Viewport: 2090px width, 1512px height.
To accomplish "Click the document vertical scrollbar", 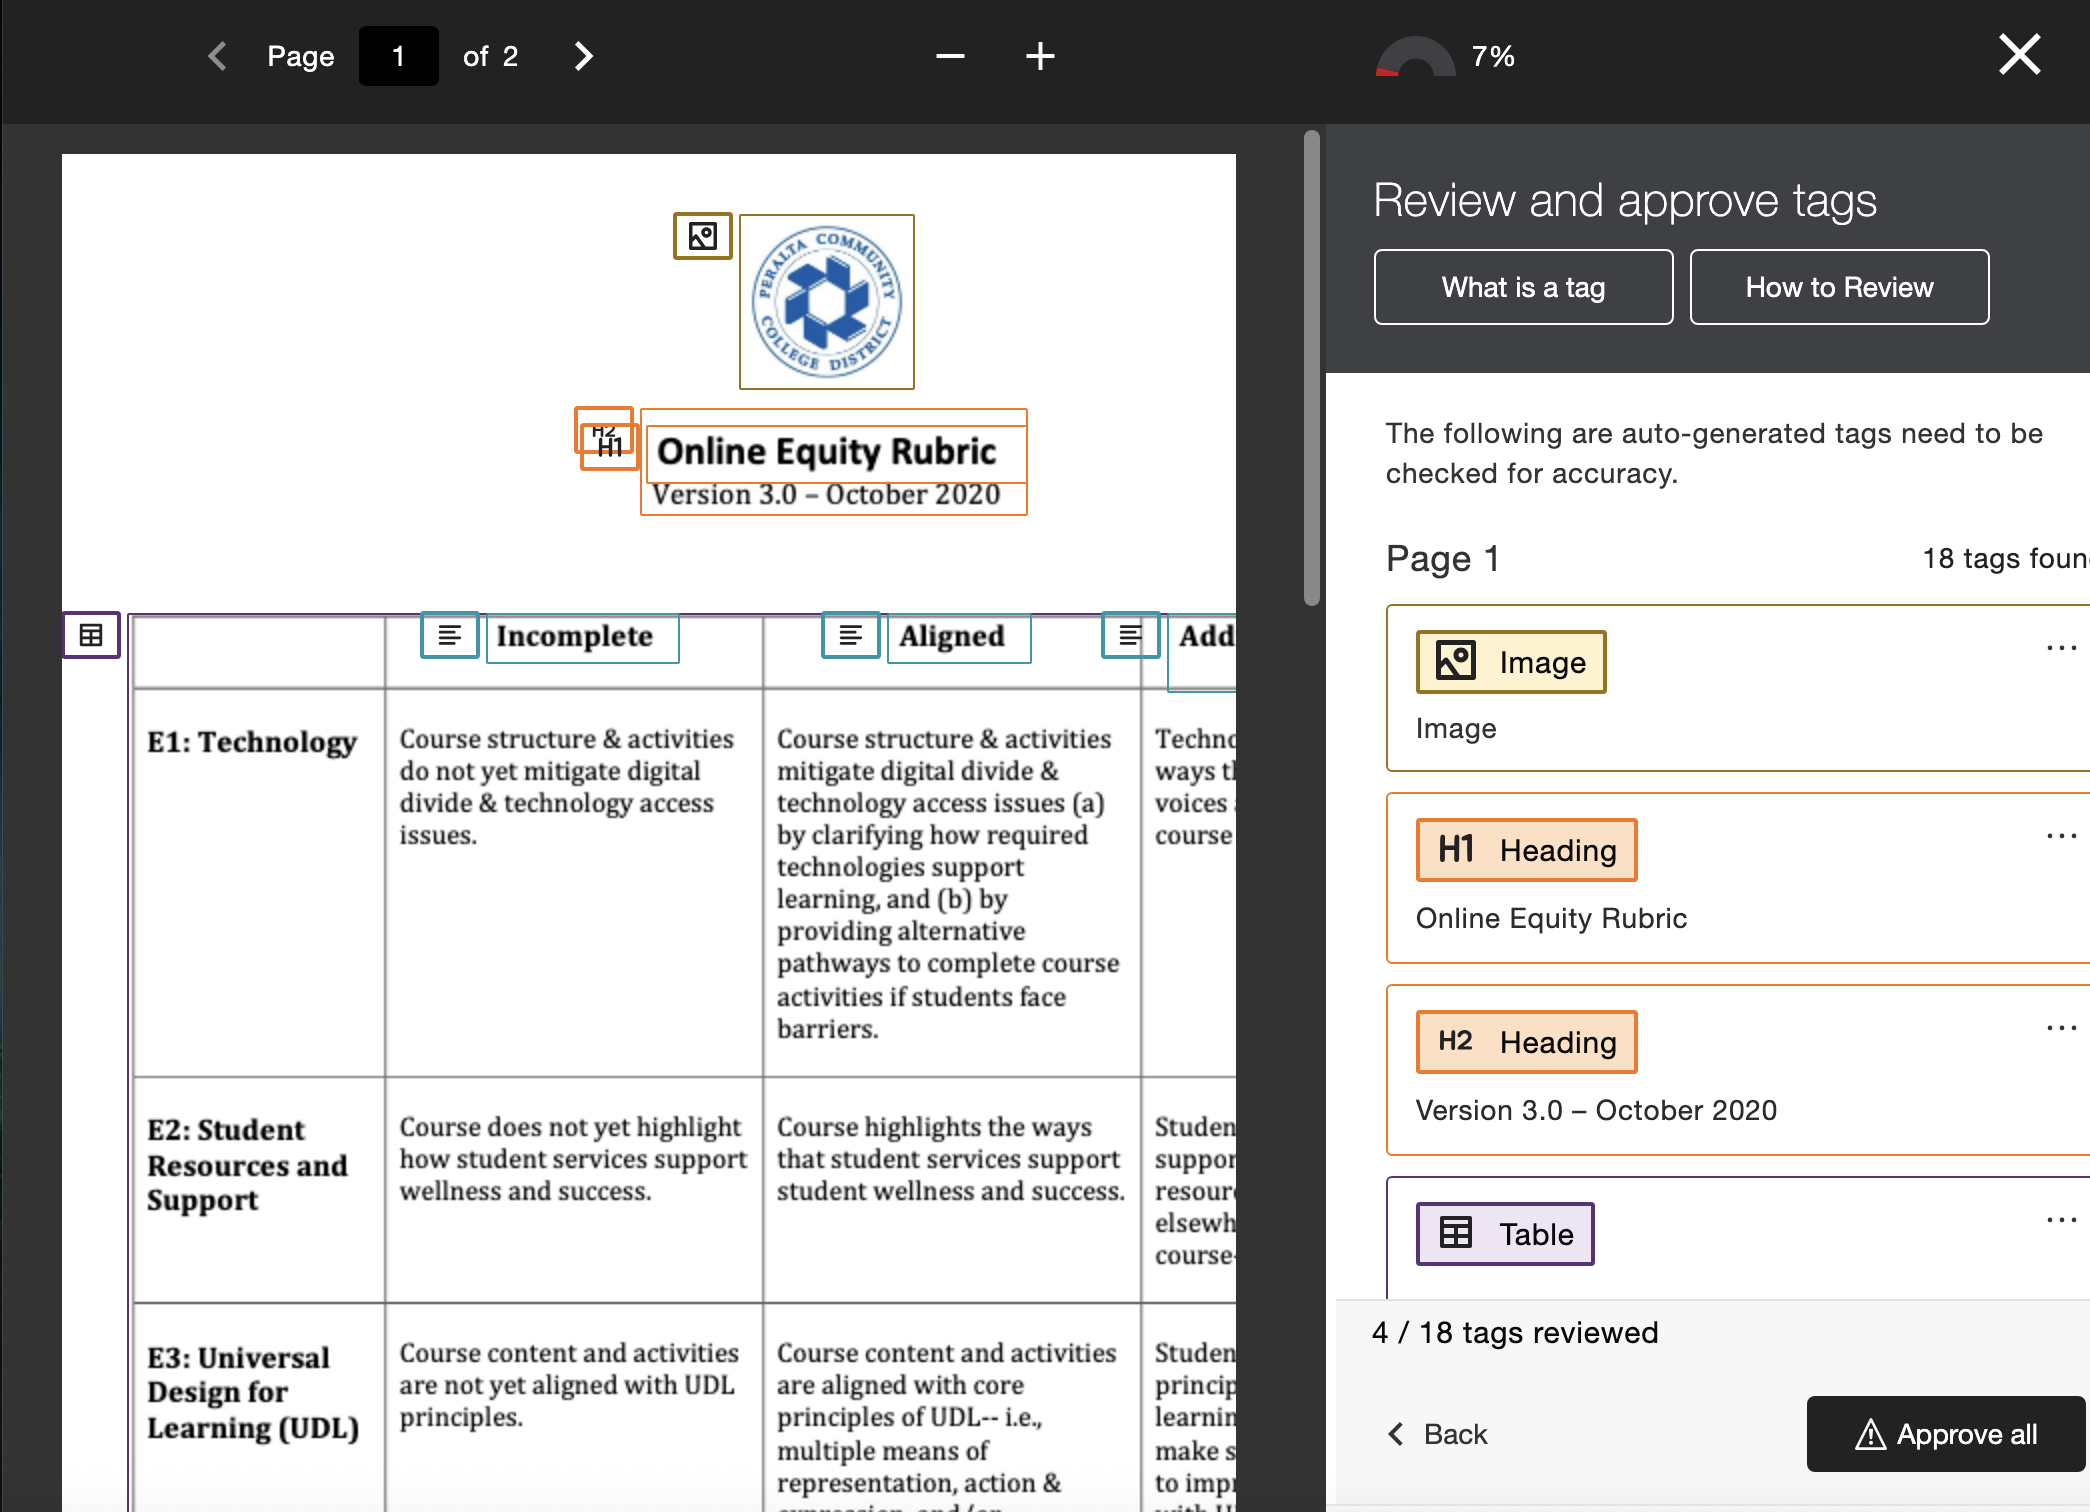I will click(1312, 368).
